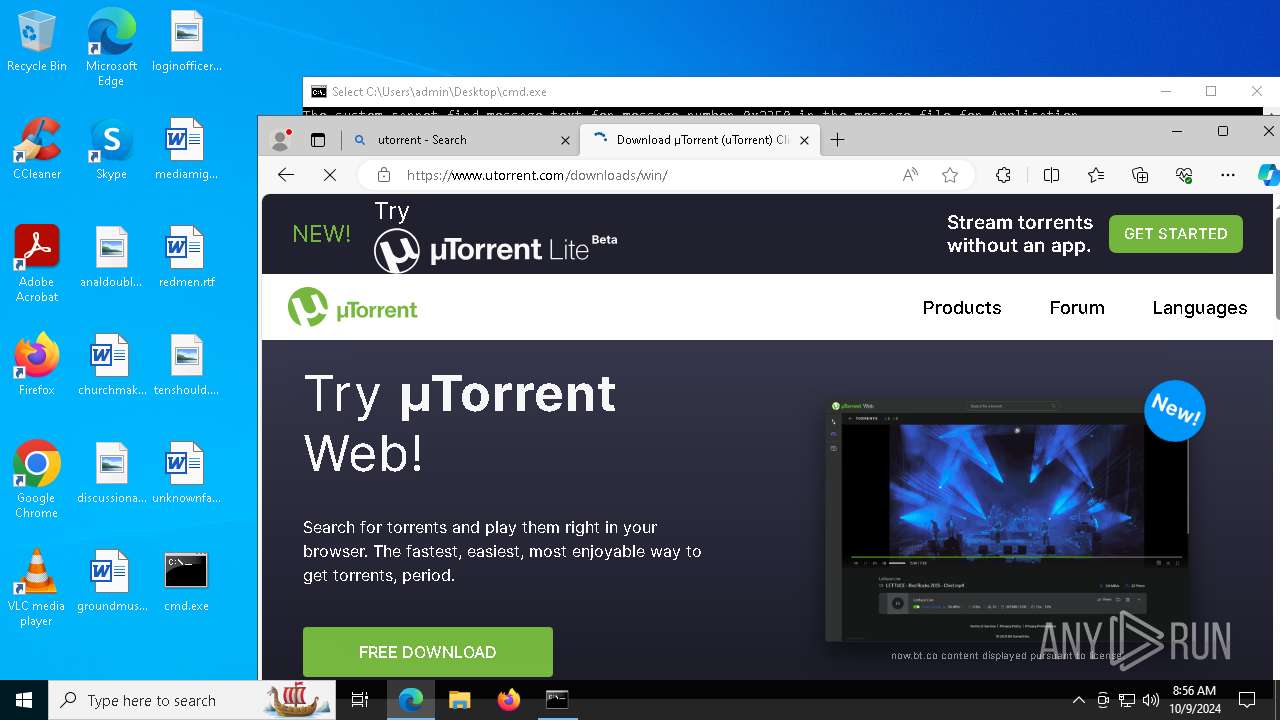Viewport: 1280px width, 720px height.
Task: Open notification center icon
Action: [1247, 700]
